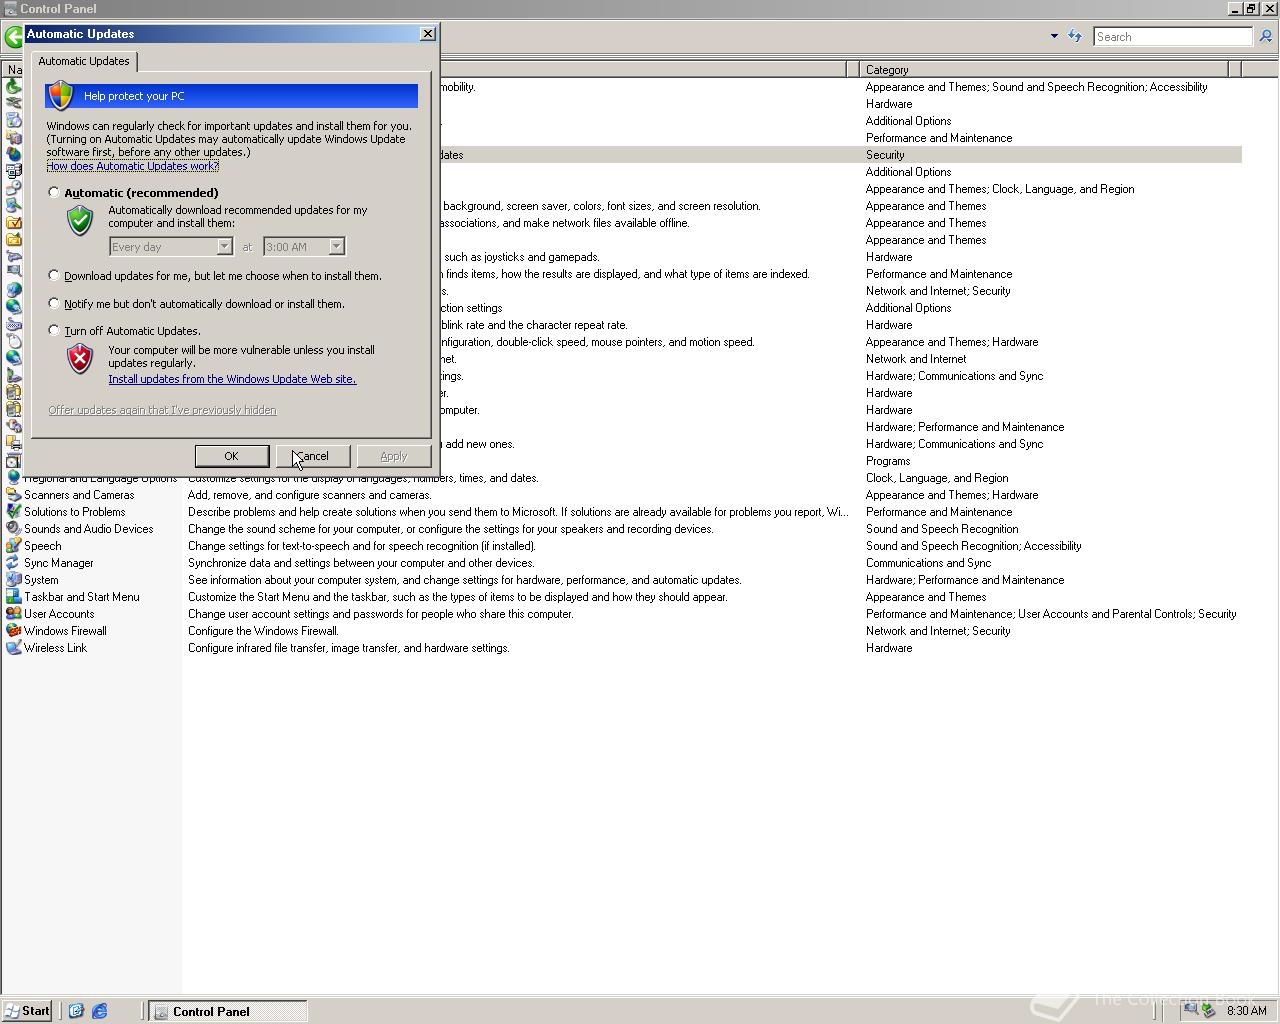Viewport: 1280px width, 1024px height.
Task: Click OK in Automatic Updates dialog
Action: [231, 456]
